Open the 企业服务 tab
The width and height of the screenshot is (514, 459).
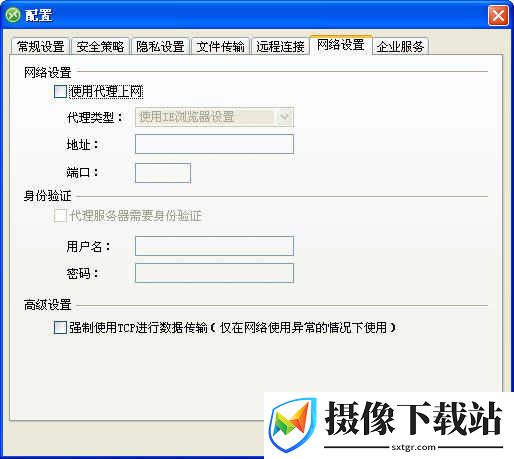pos(400,46)
